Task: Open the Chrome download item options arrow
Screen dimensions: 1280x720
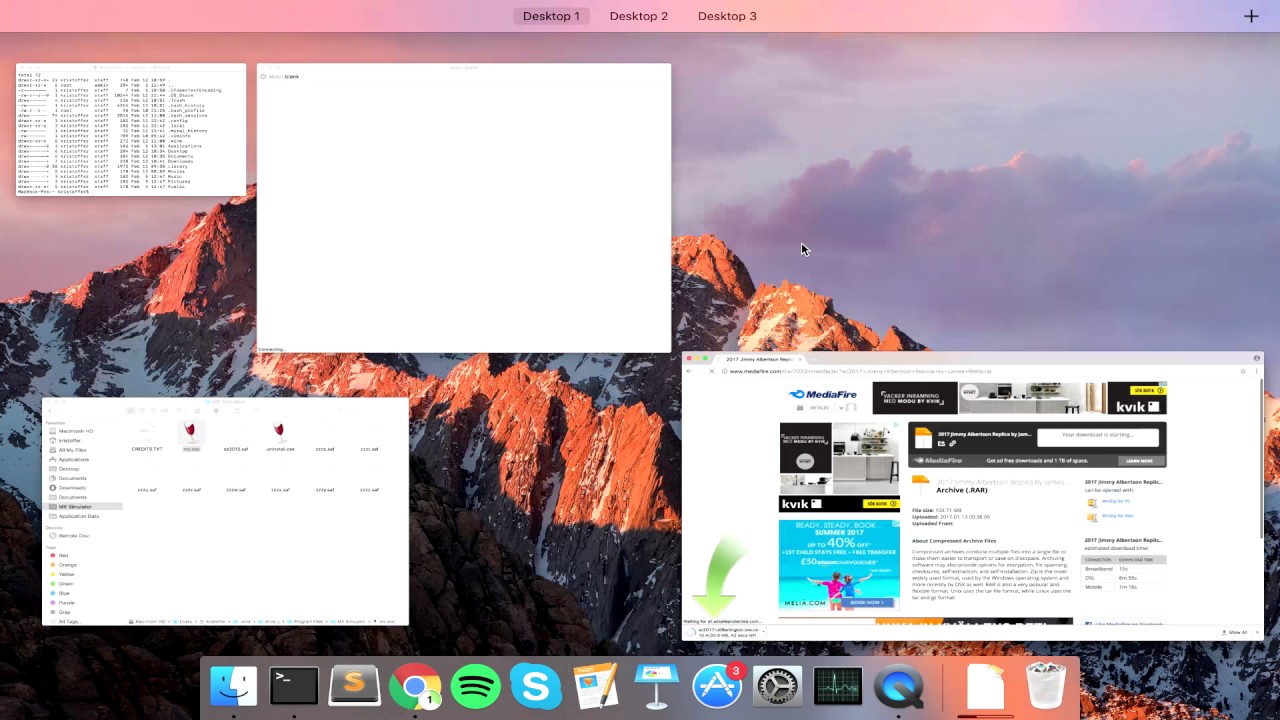Action: (x=763, y=632)
